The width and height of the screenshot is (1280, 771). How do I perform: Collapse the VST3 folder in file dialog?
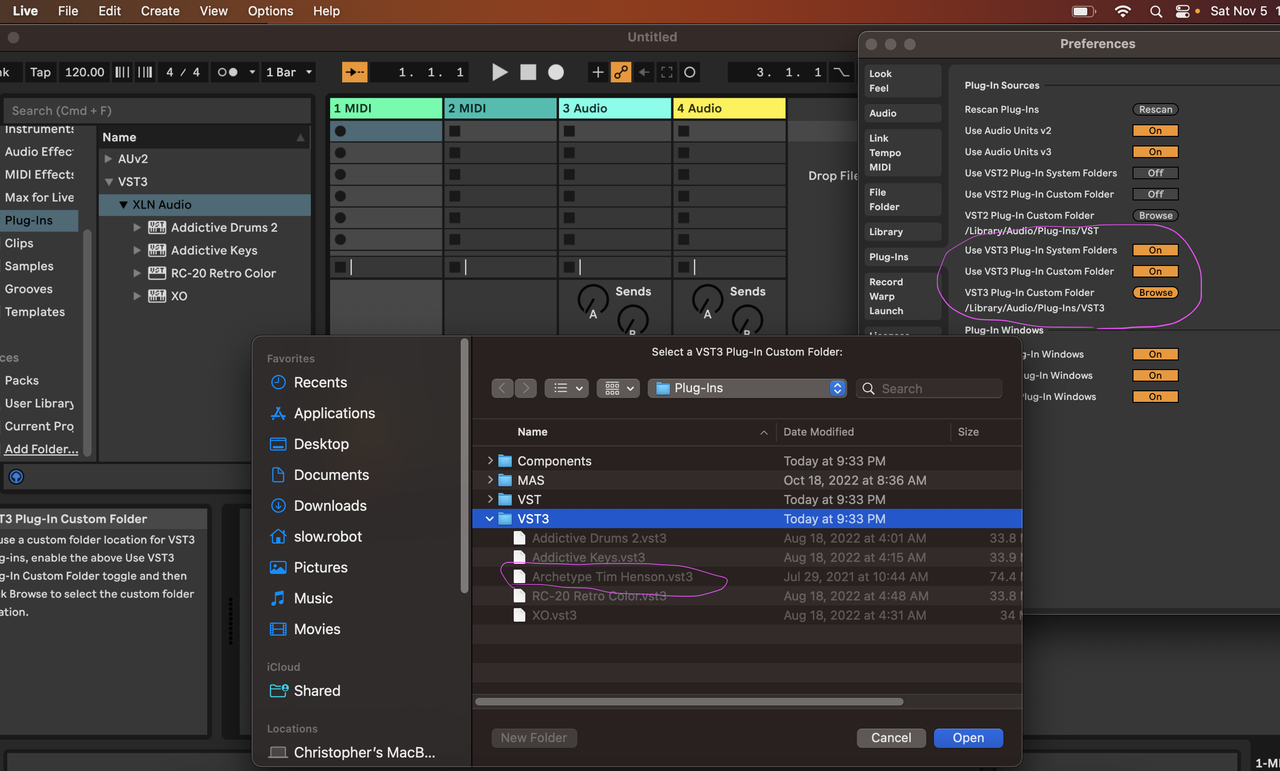[x=490, y=519]
